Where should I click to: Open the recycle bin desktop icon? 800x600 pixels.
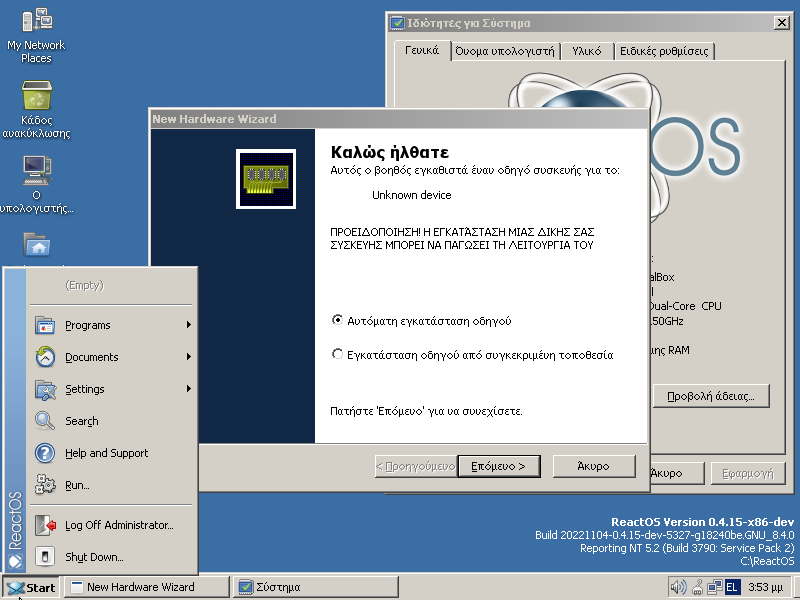point(36,97)
